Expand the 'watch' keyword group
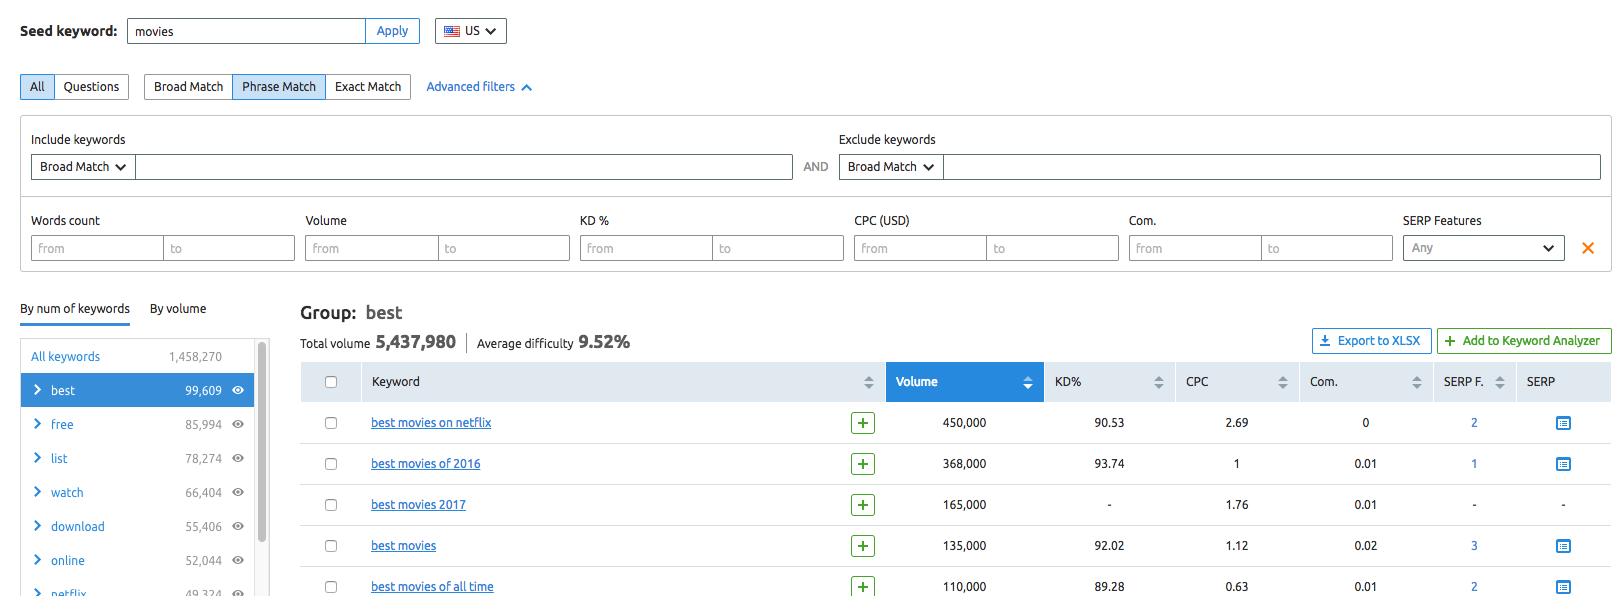Screen dimensions: 1623x596 coord(38,492)
